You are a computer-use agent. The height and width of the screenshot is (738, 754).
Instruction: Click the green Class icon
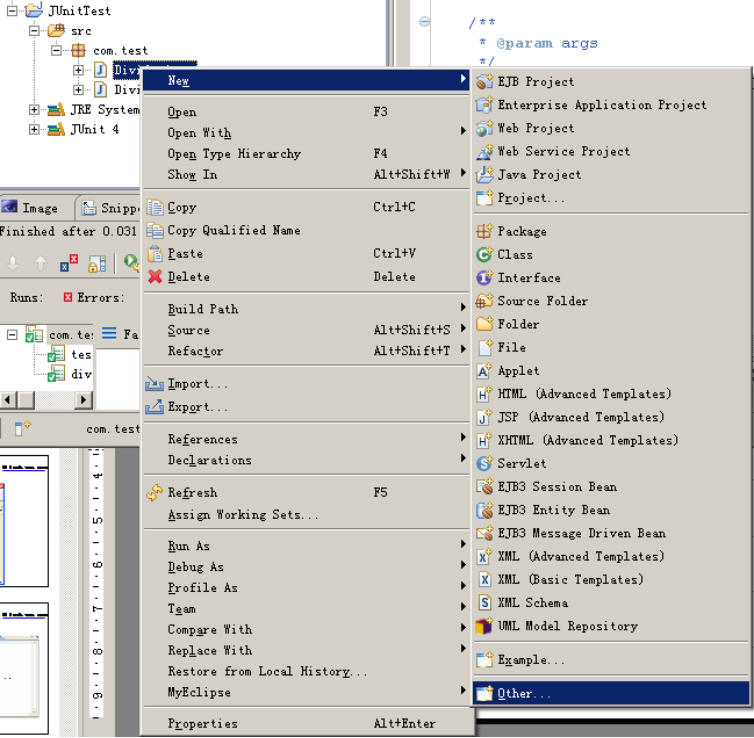484,254
